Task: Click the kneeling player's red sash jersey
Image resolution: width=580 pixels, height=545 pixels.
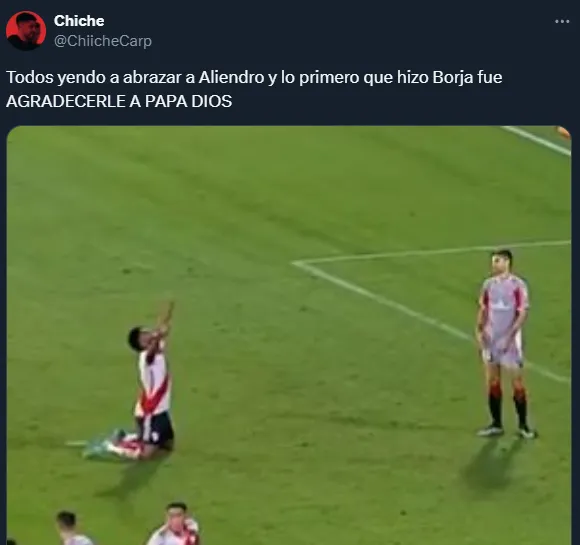Action: point(155,381)
